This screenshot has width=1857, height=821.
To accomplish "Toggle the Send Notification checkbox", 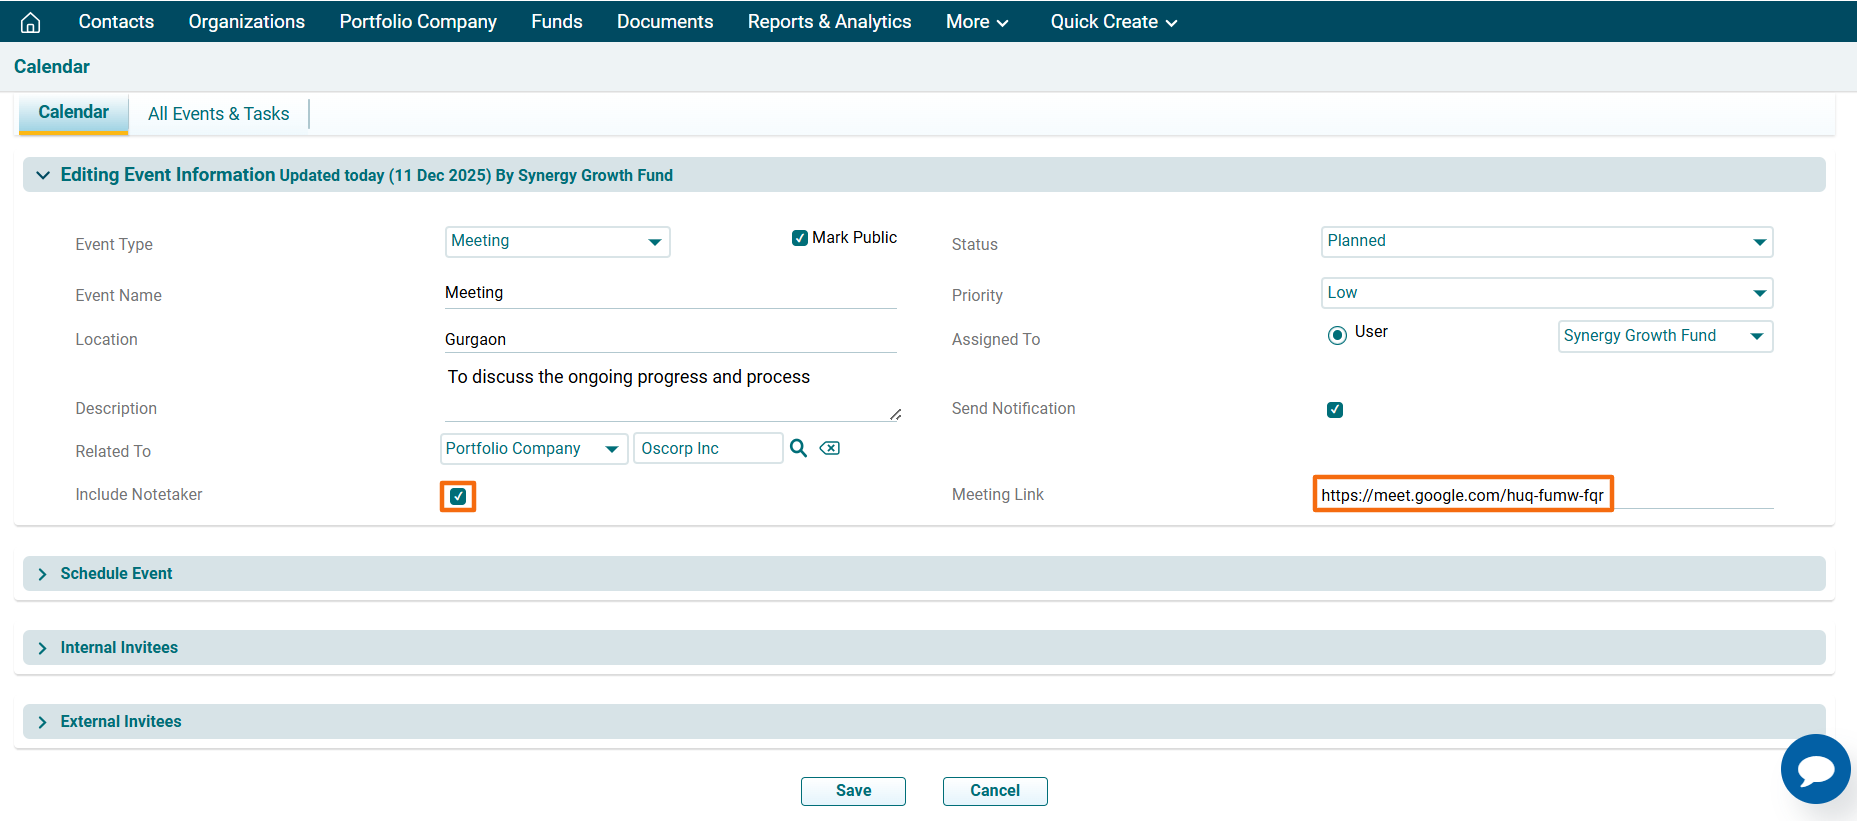I will pyautogui.click(x=1335, y=410).
